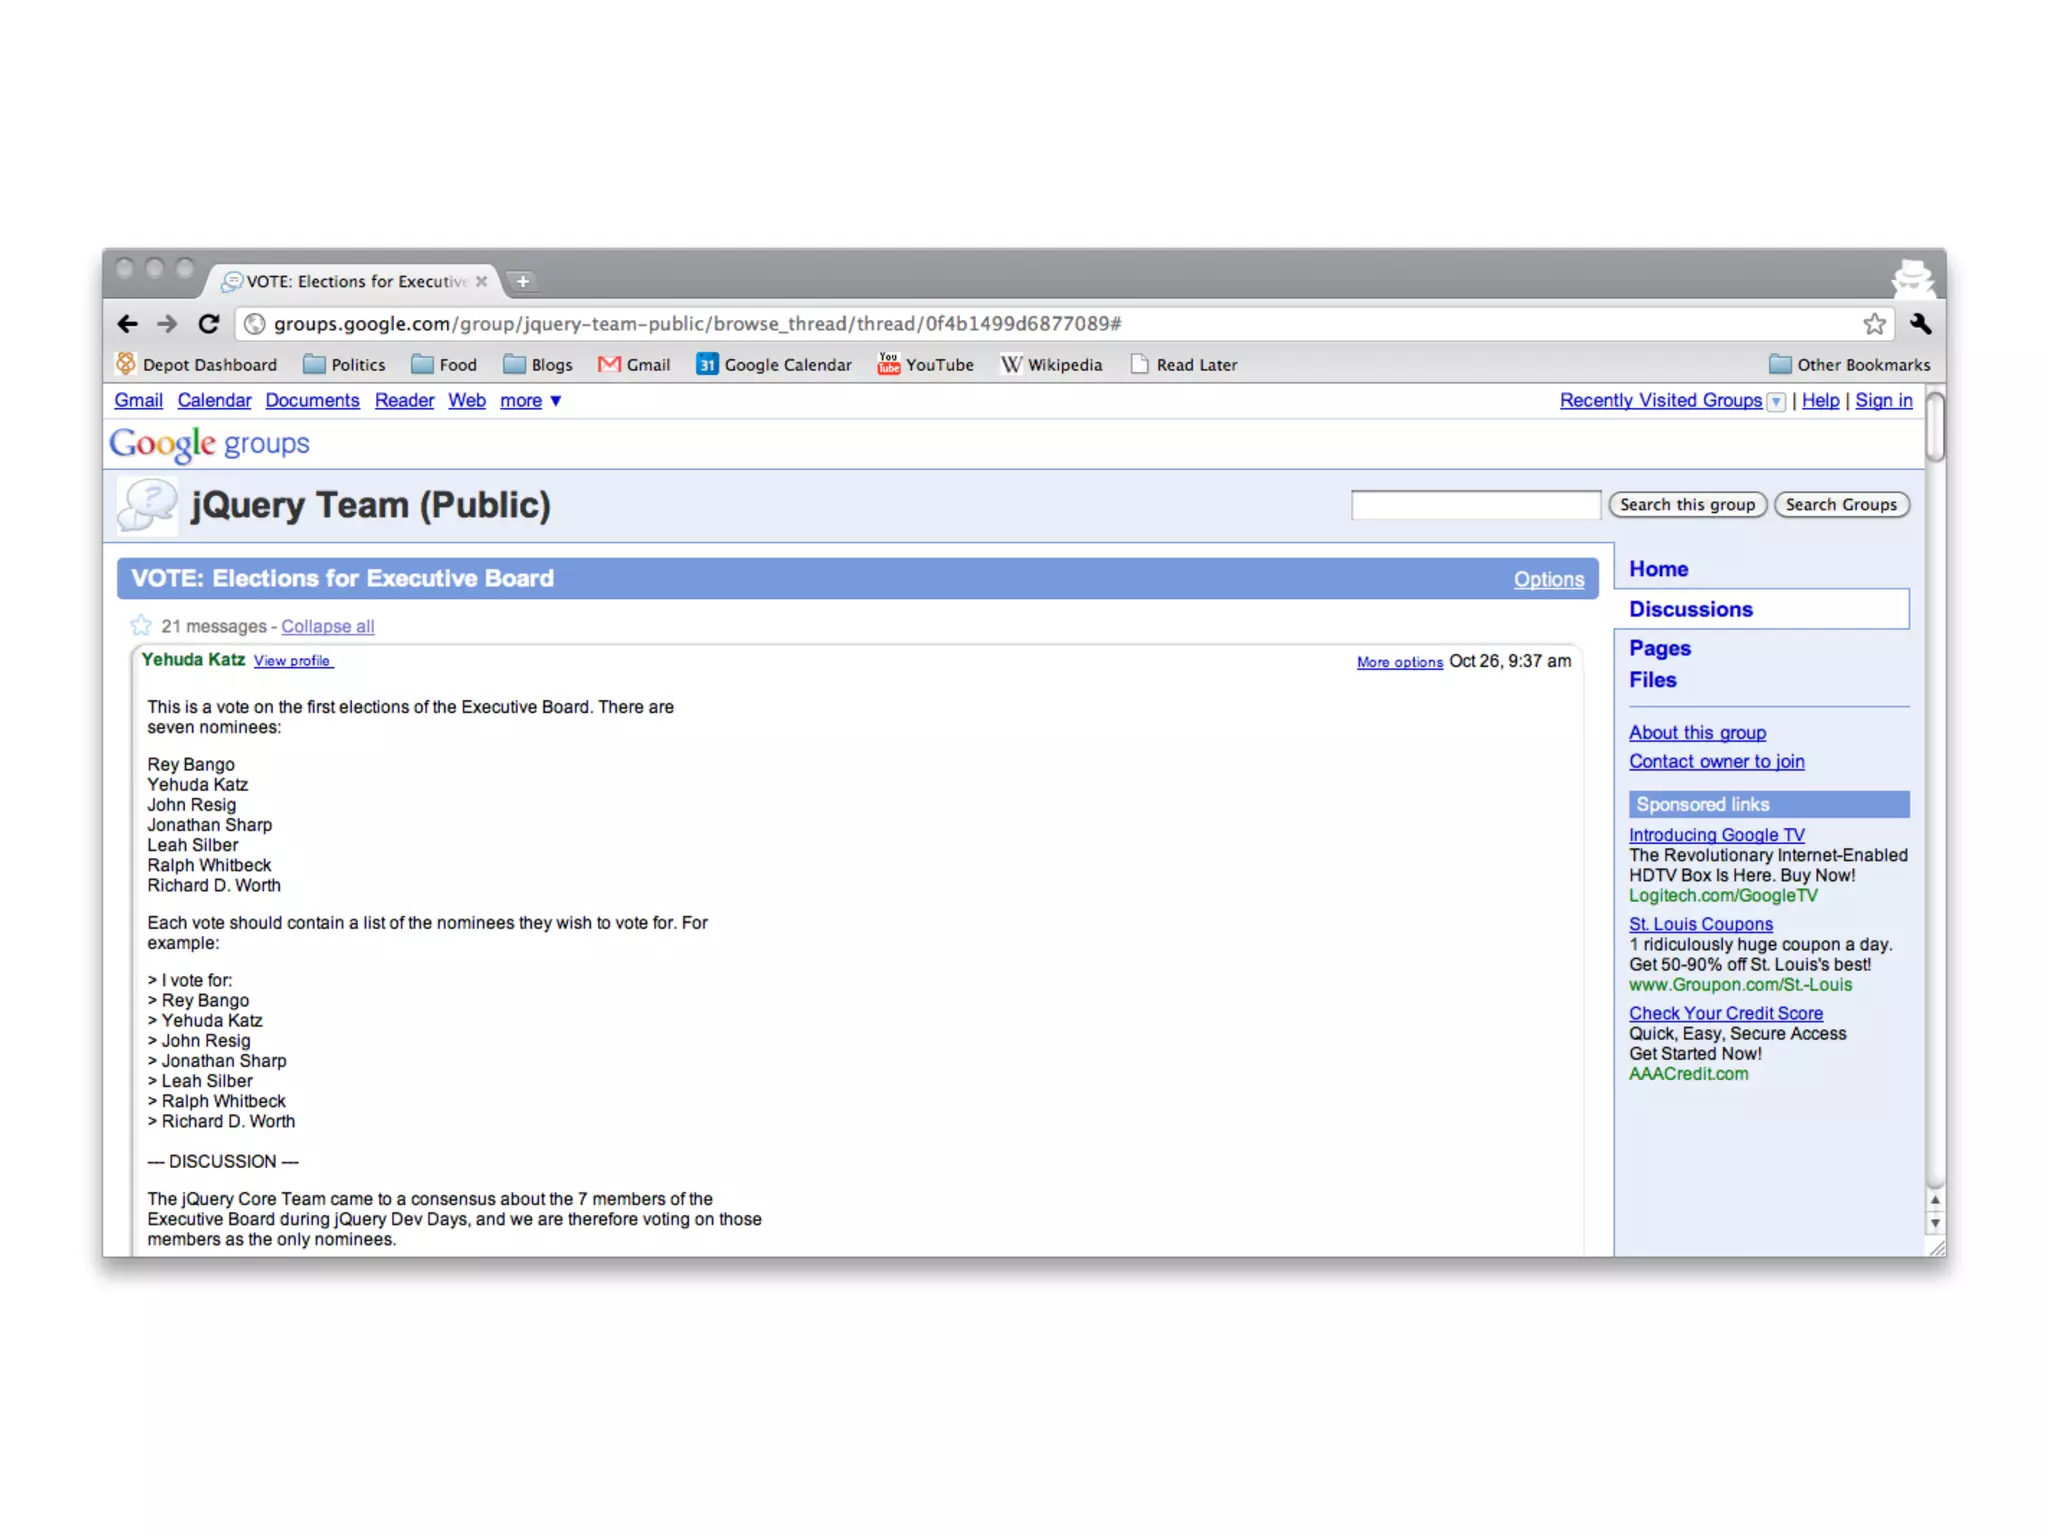
Task: Open the Chrome wrench settings menu
Action: pyautogui.click(x=1920, y=324)
